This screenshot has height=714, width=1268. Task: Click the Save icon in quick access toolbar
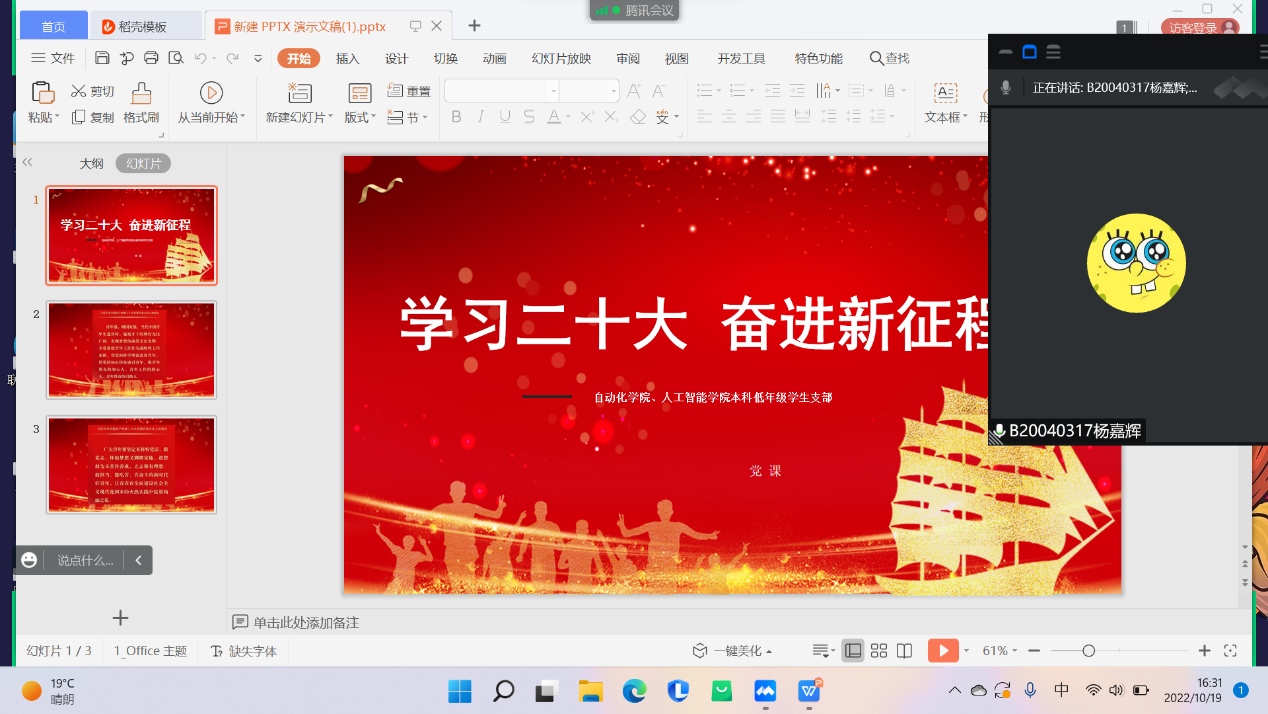(x=102, y=58)
